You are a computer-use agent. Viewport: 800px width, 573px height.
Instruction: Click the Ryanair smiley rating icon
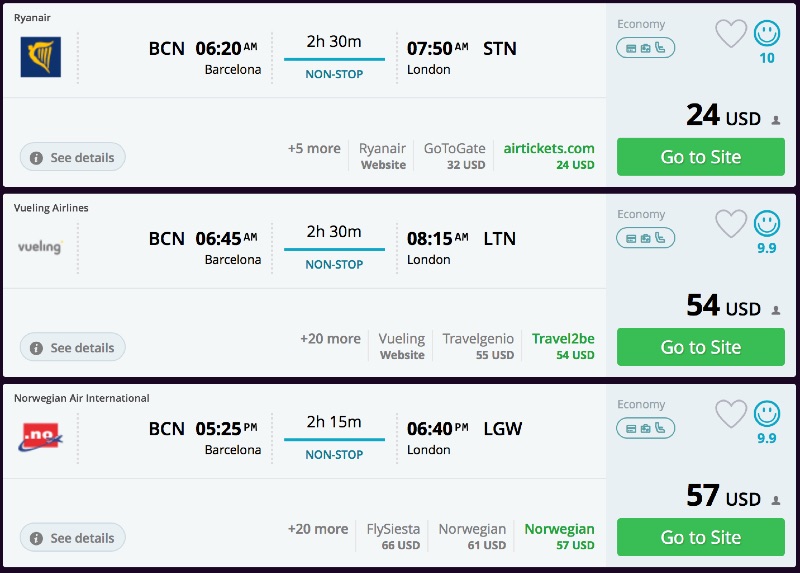click(767, 33)
